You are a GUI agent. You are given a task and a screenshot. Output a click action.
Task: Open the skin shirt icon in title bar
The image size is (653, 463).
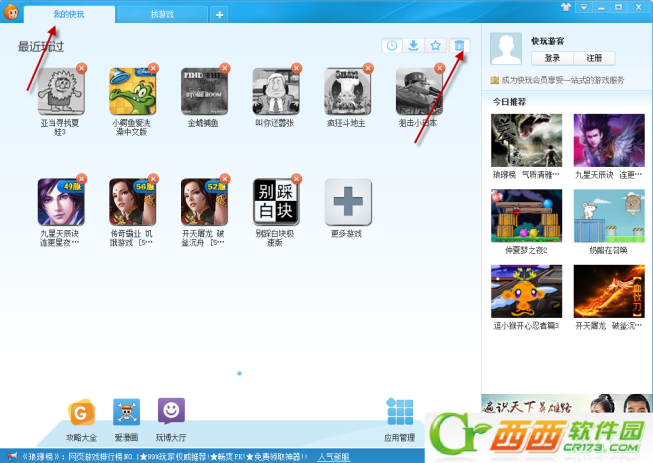566,7
